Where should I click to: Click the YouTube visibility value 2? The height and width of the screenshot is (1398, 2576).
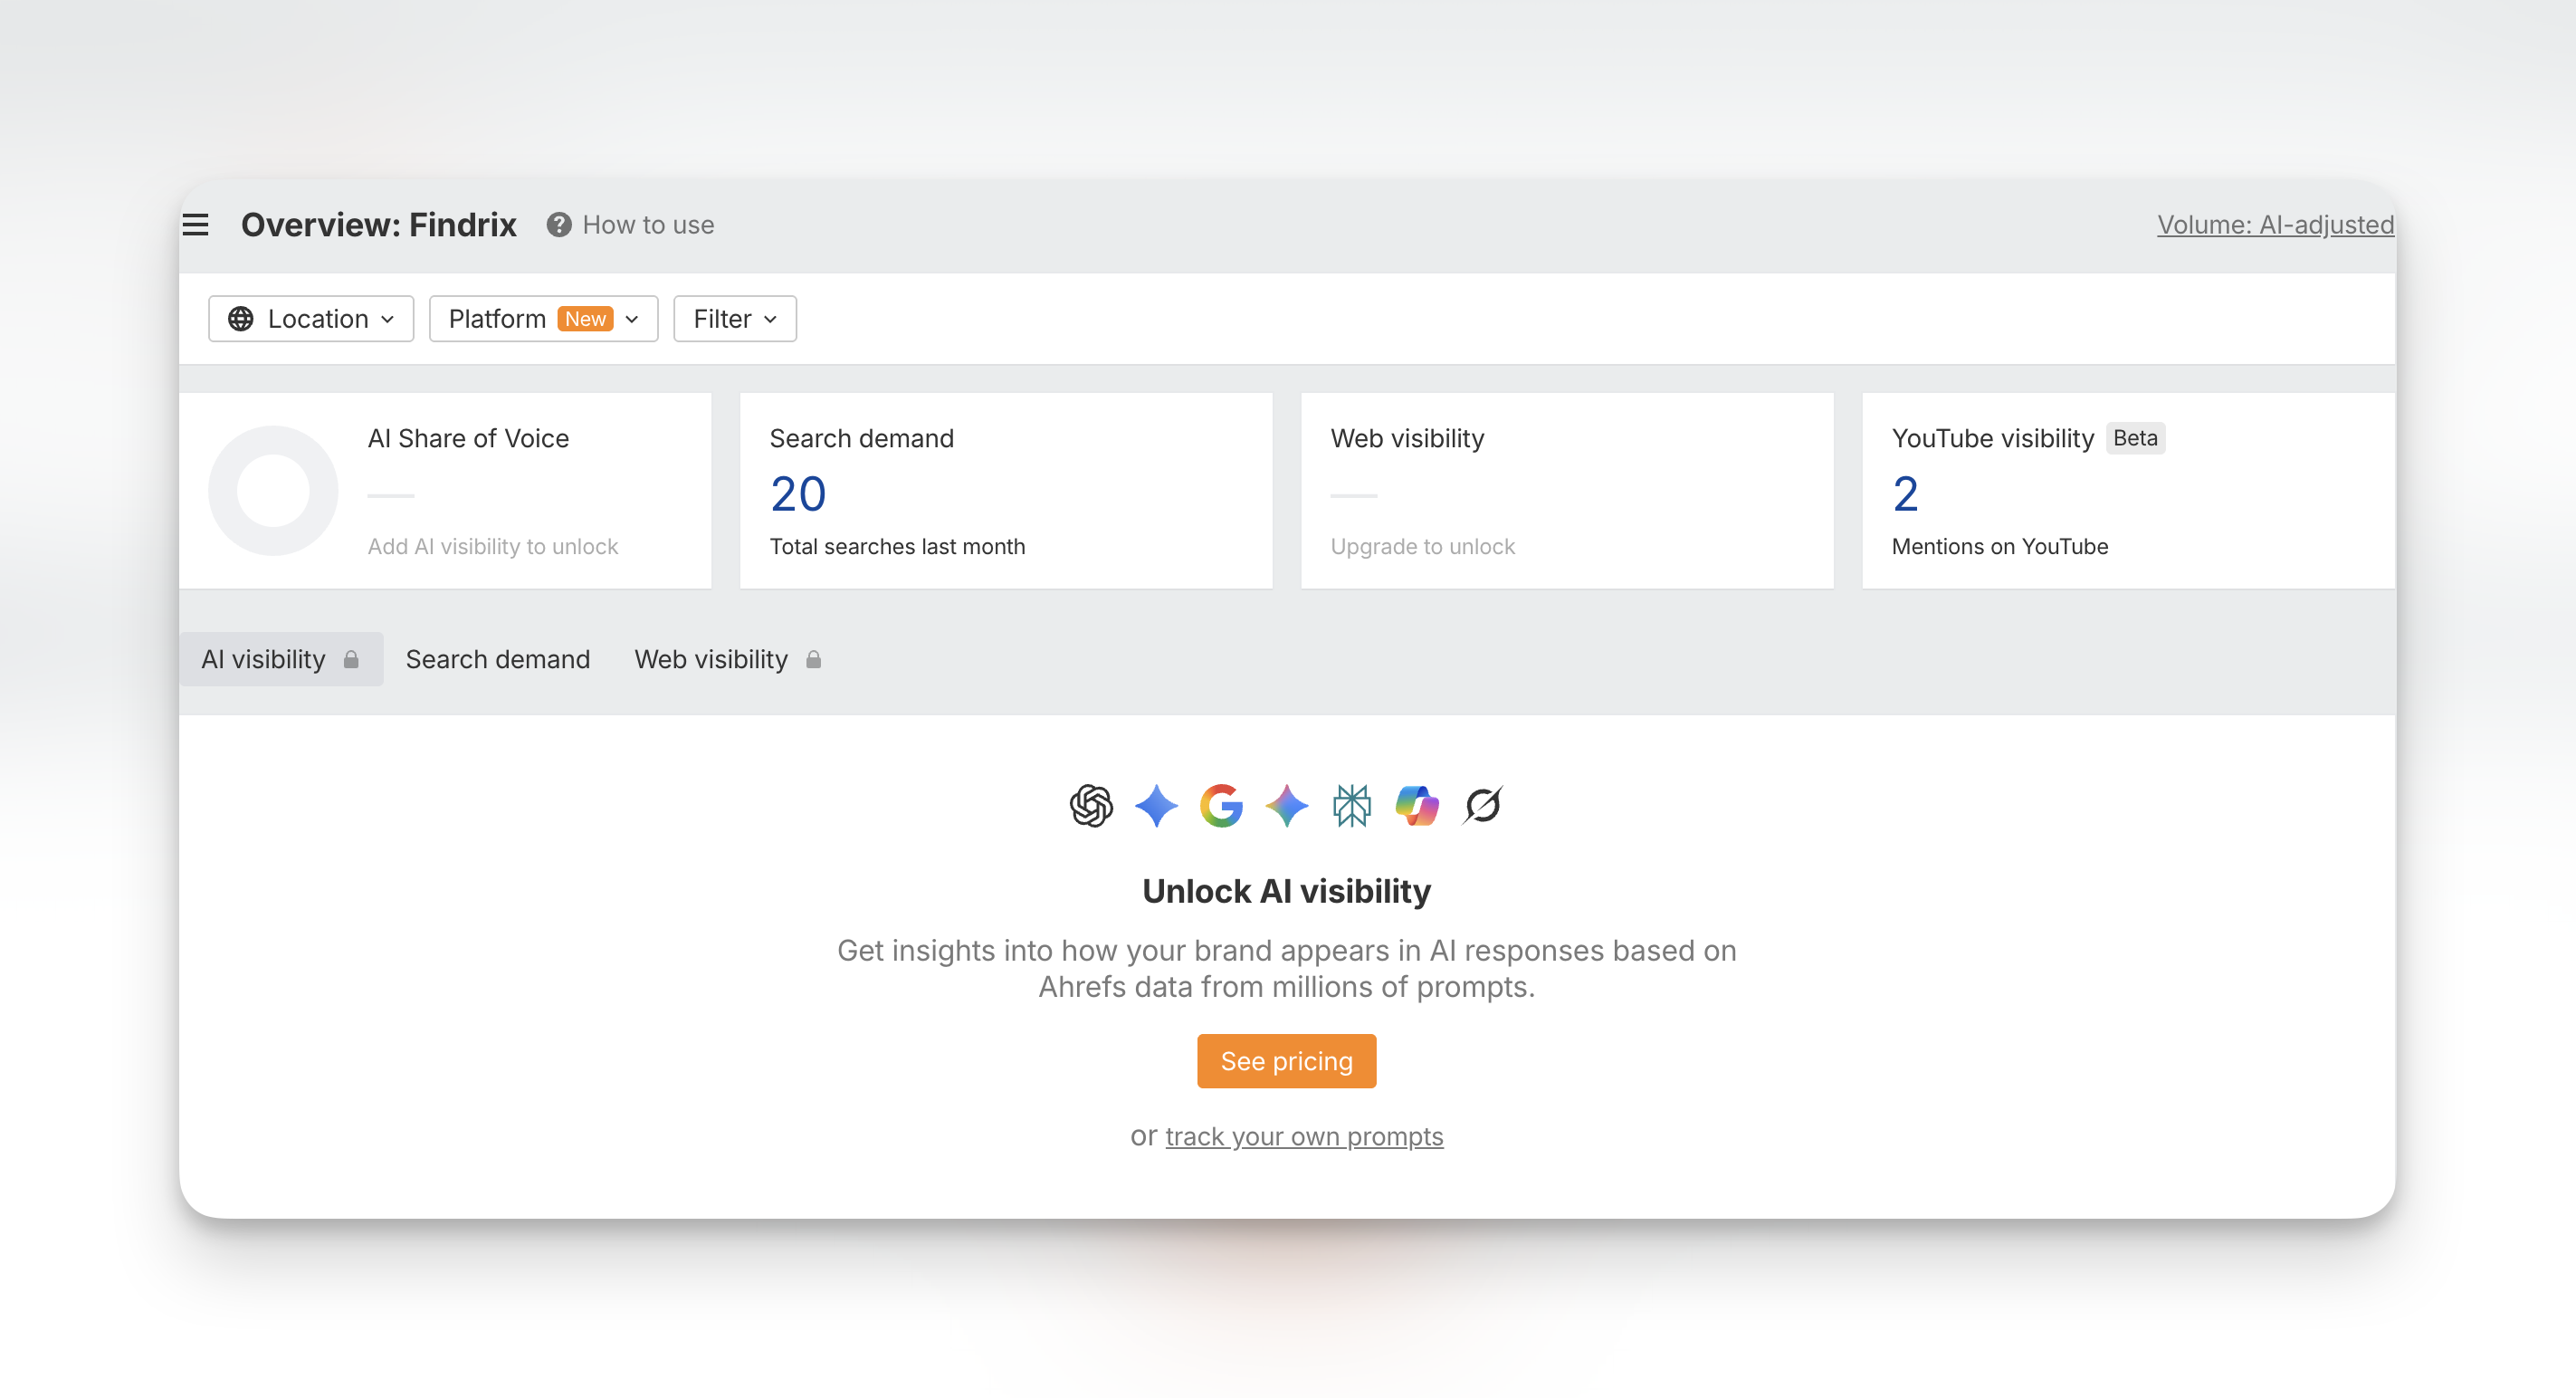1905,494
